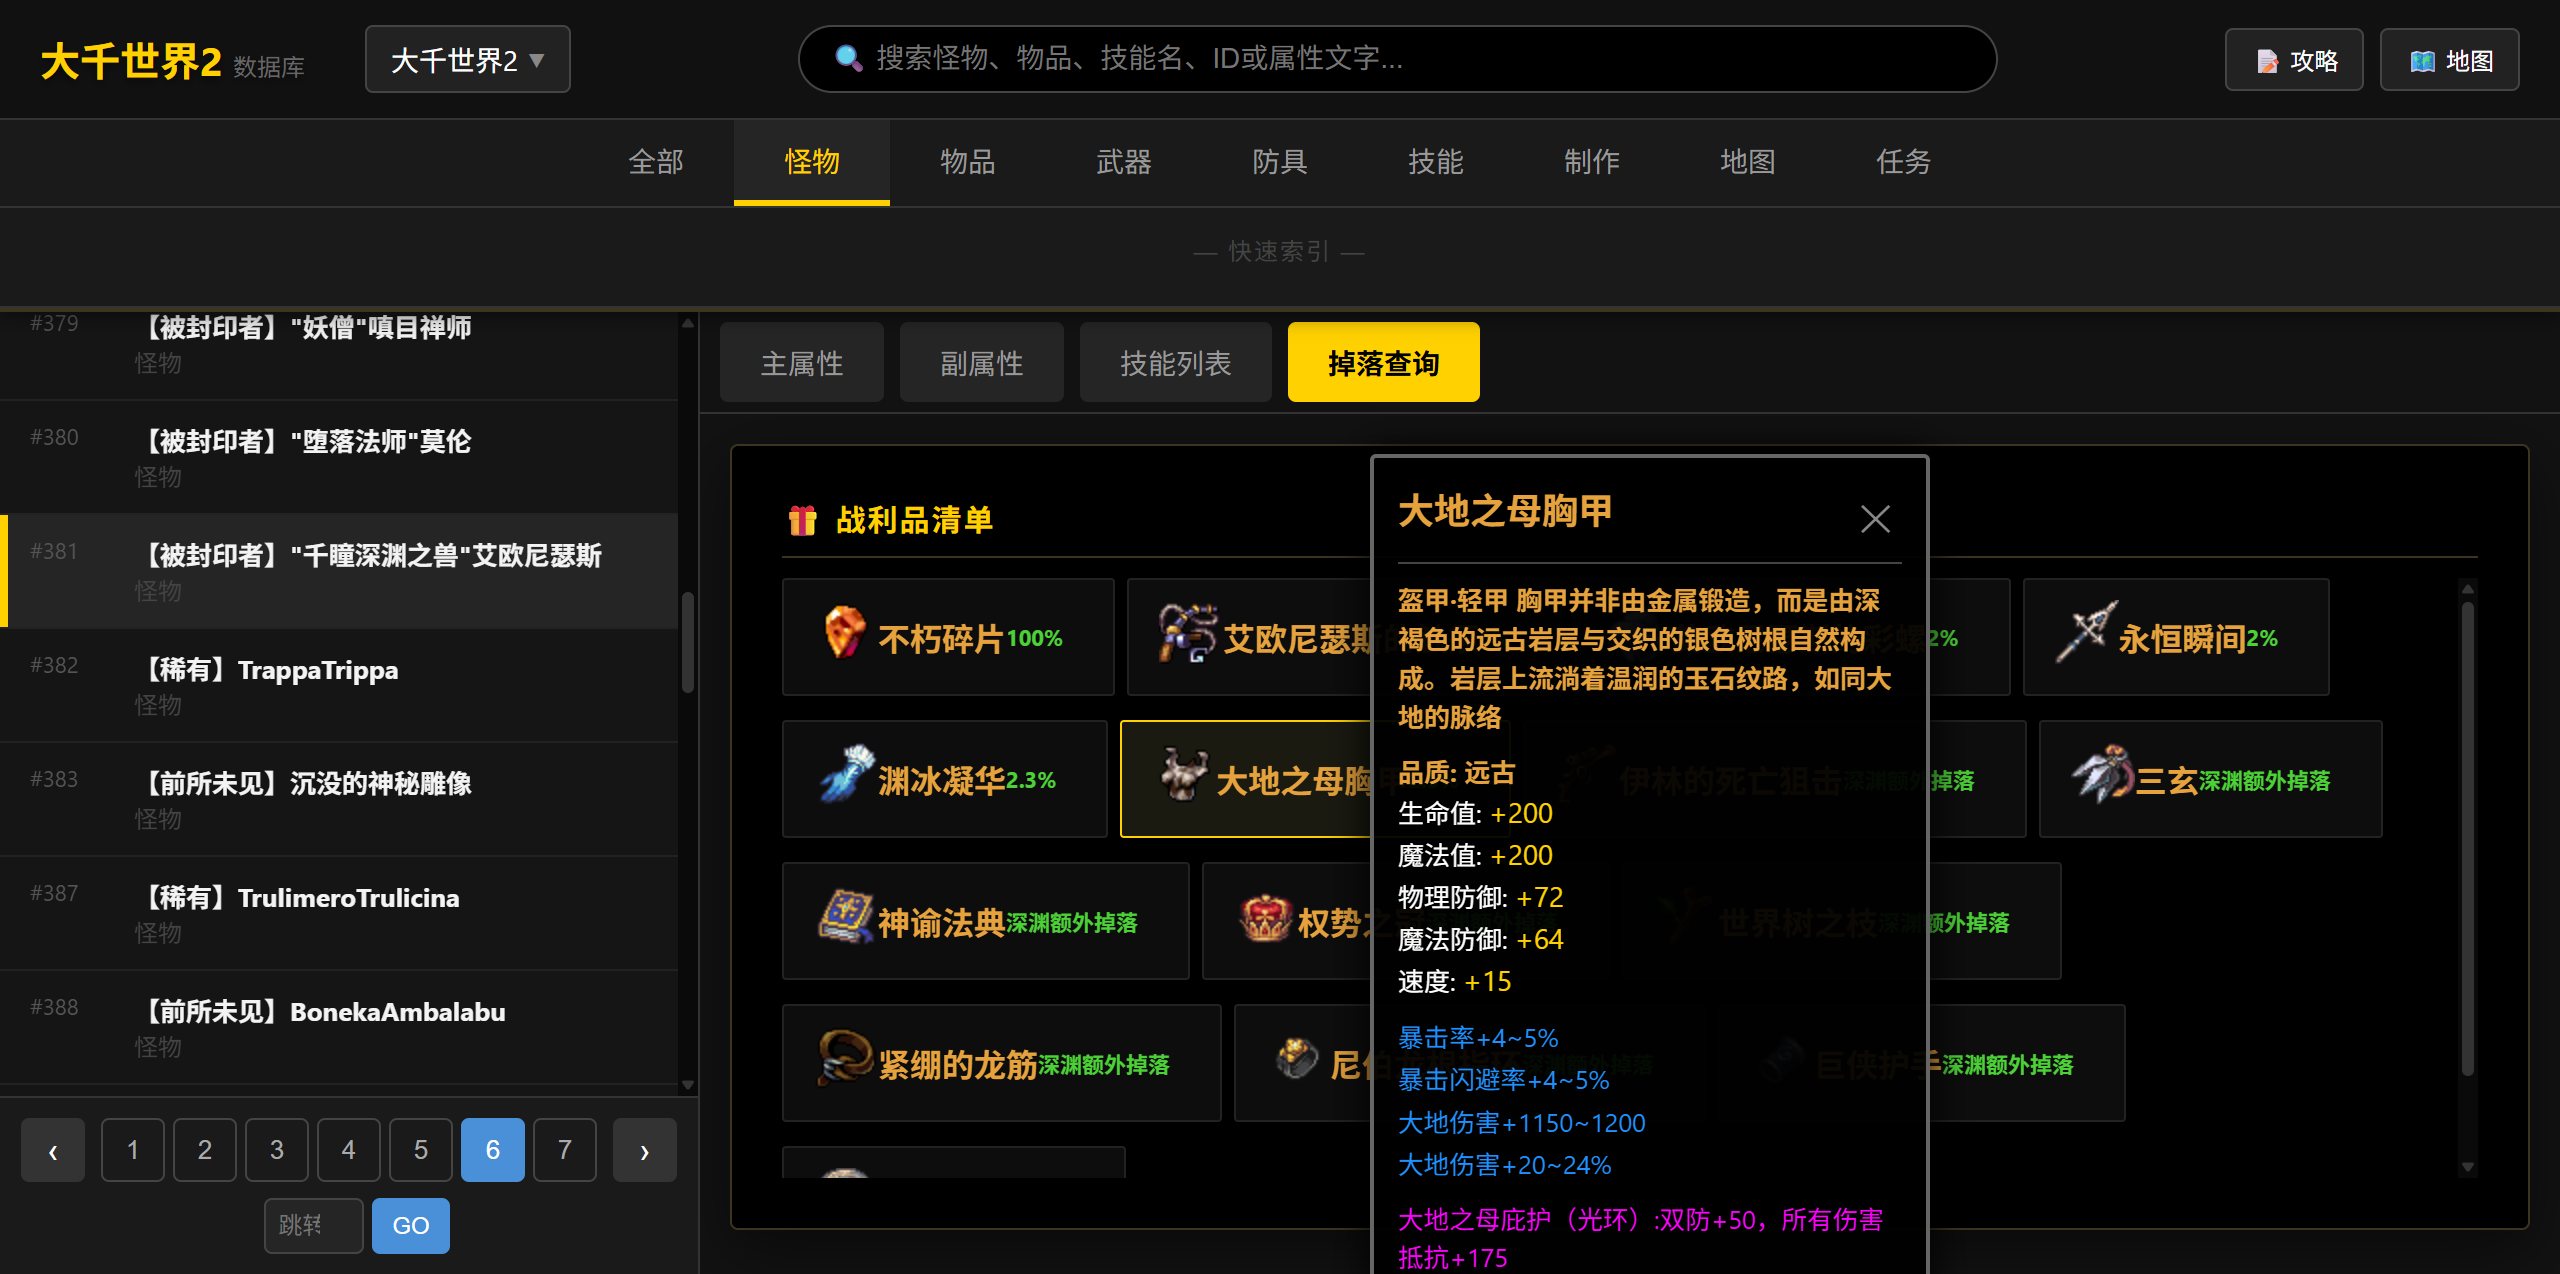Click the search magnifier icon
Screen dimensions: 2560x1274
coord(848,58)
